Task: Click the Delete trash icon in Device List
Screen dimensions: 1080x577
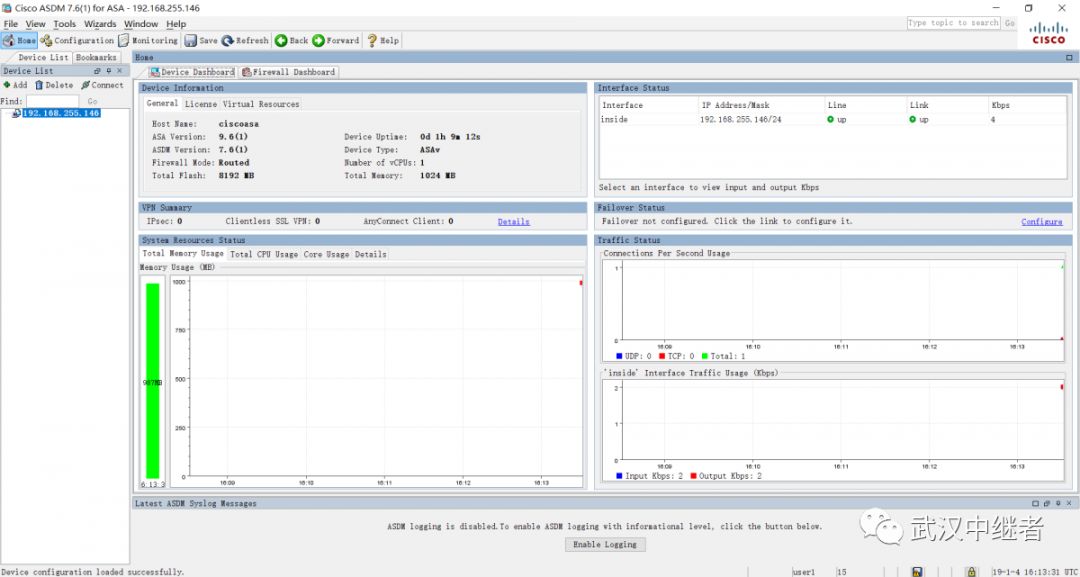Action: [39, 85]
